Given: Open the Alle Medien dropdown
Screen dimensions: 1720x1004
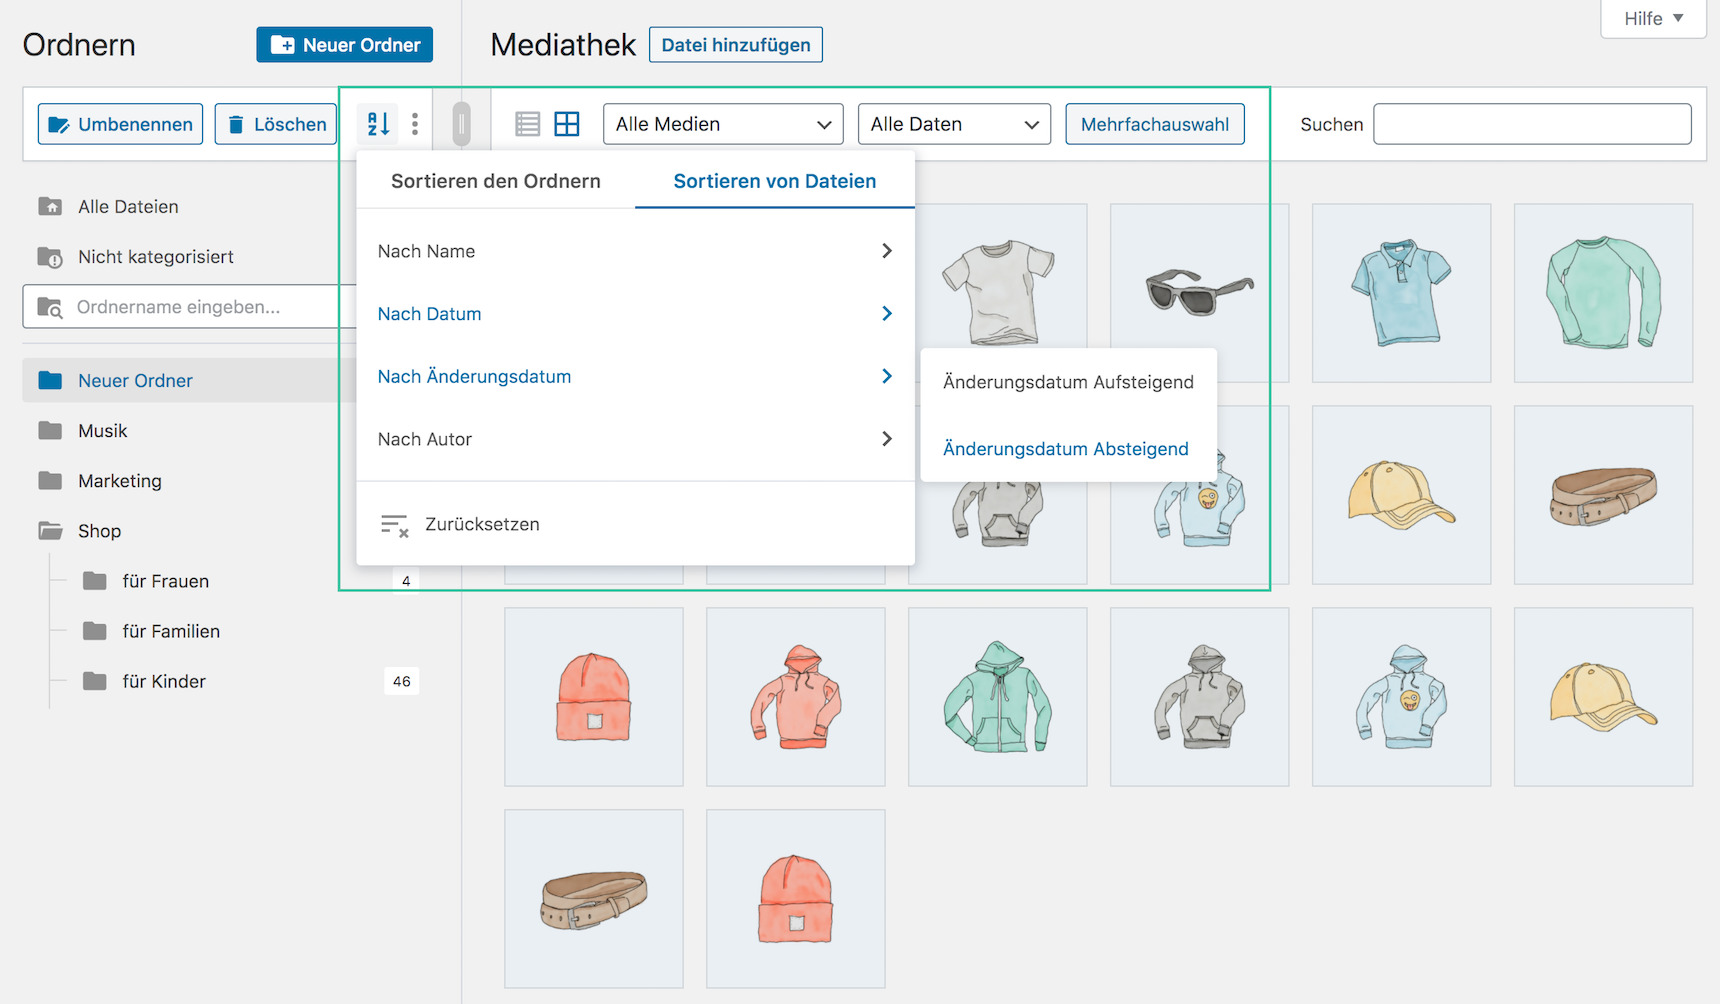Looking at the screenshot, I should click(723, 124).
